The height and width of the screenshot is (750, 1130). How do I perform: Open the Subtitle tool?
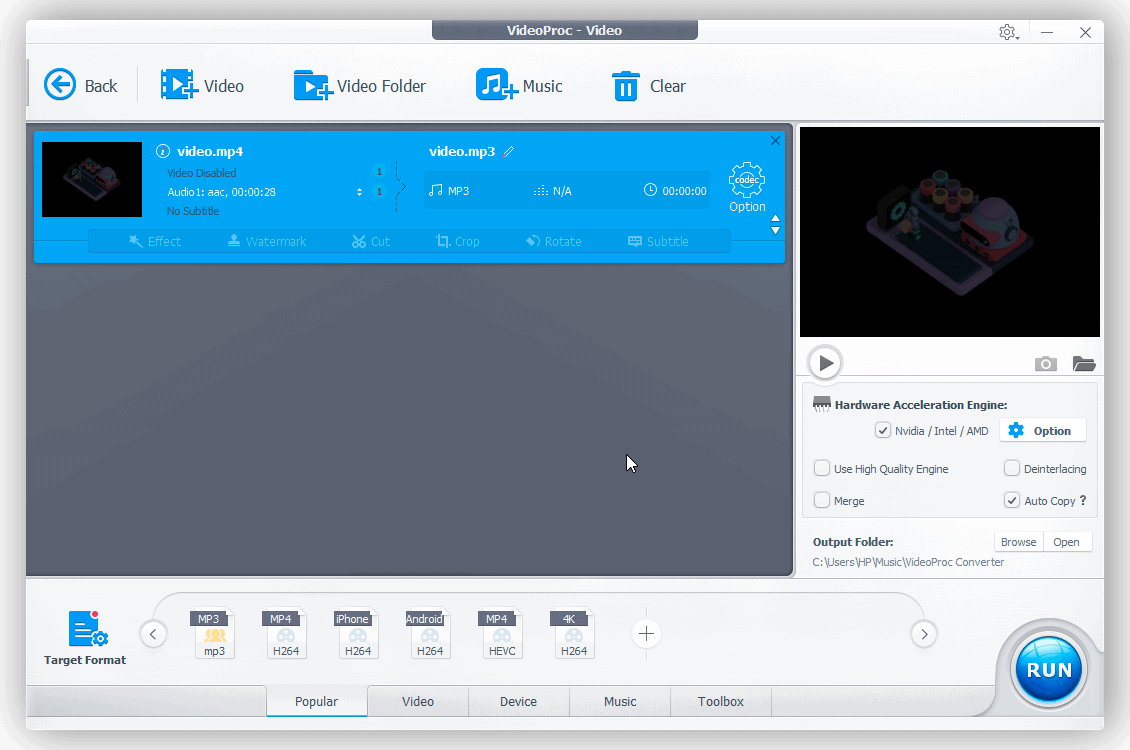click(x=658, y=241)
